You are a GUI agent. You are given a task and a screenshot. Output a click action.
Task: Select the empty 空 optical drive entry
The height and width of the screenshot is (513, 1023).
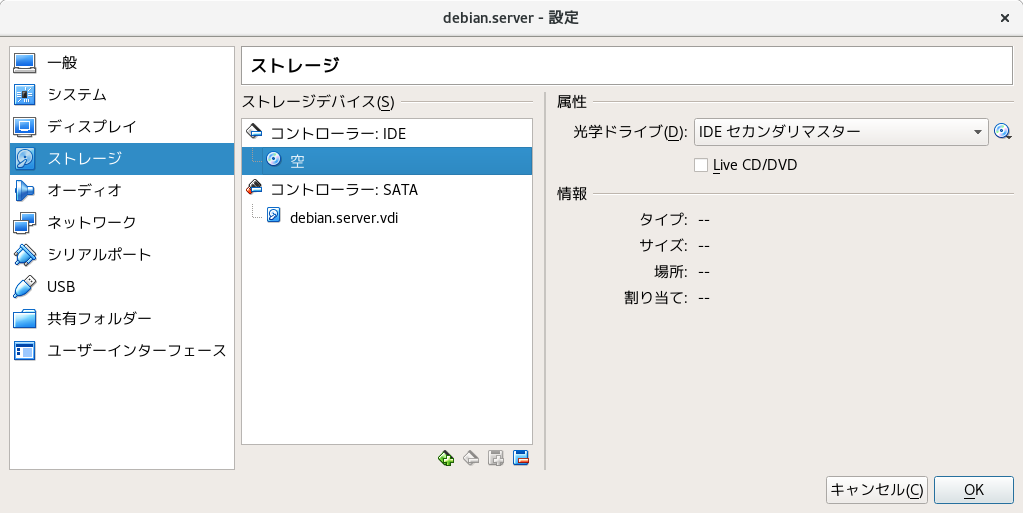coord(387,161)
